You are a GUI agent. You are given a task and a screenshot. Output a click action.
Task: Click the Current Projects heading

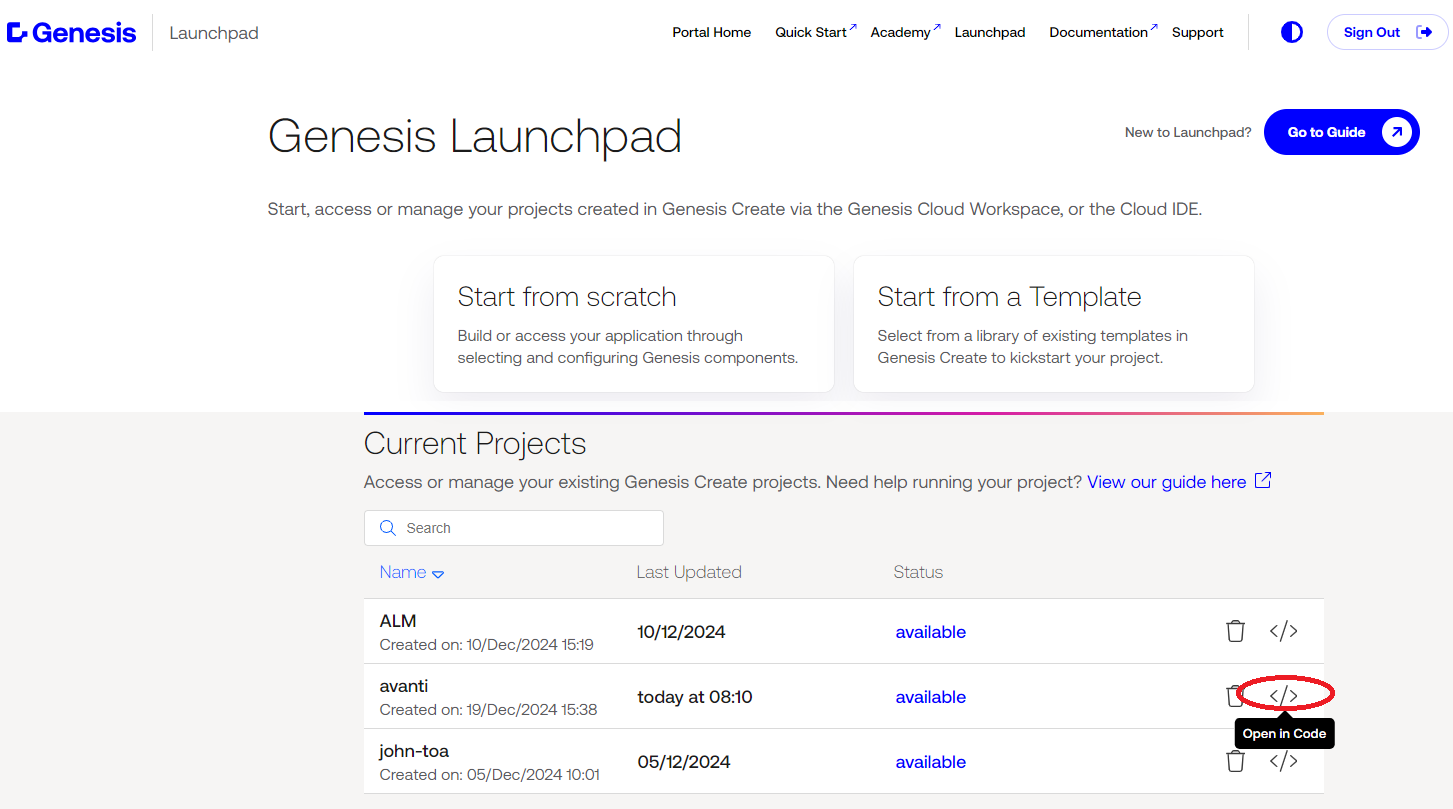coord(475,443)
